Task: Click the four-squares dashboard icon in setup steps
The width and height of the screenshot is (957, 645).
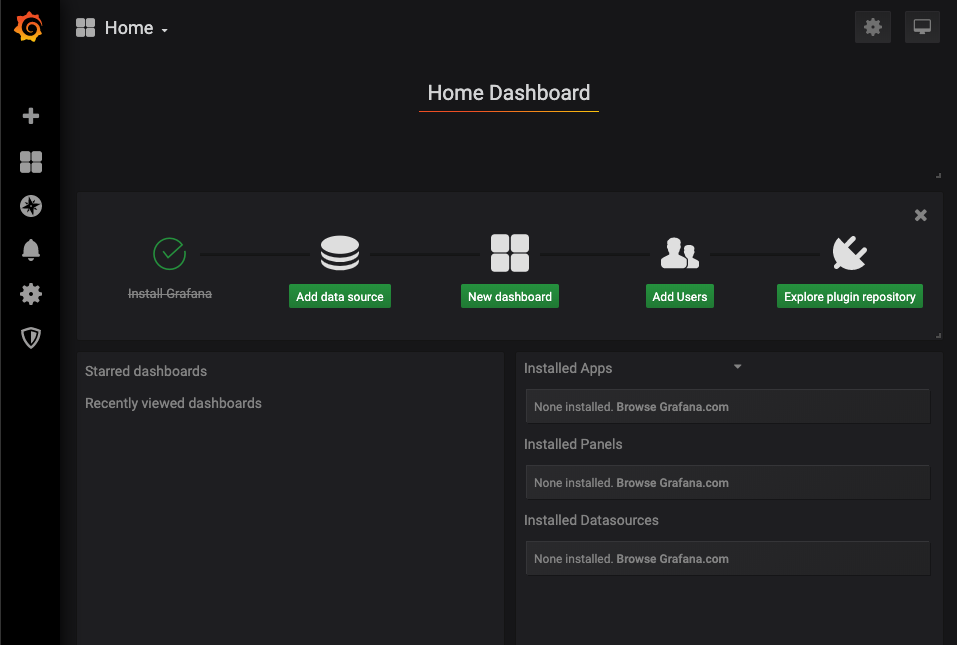Action: [x=510, y=253]
